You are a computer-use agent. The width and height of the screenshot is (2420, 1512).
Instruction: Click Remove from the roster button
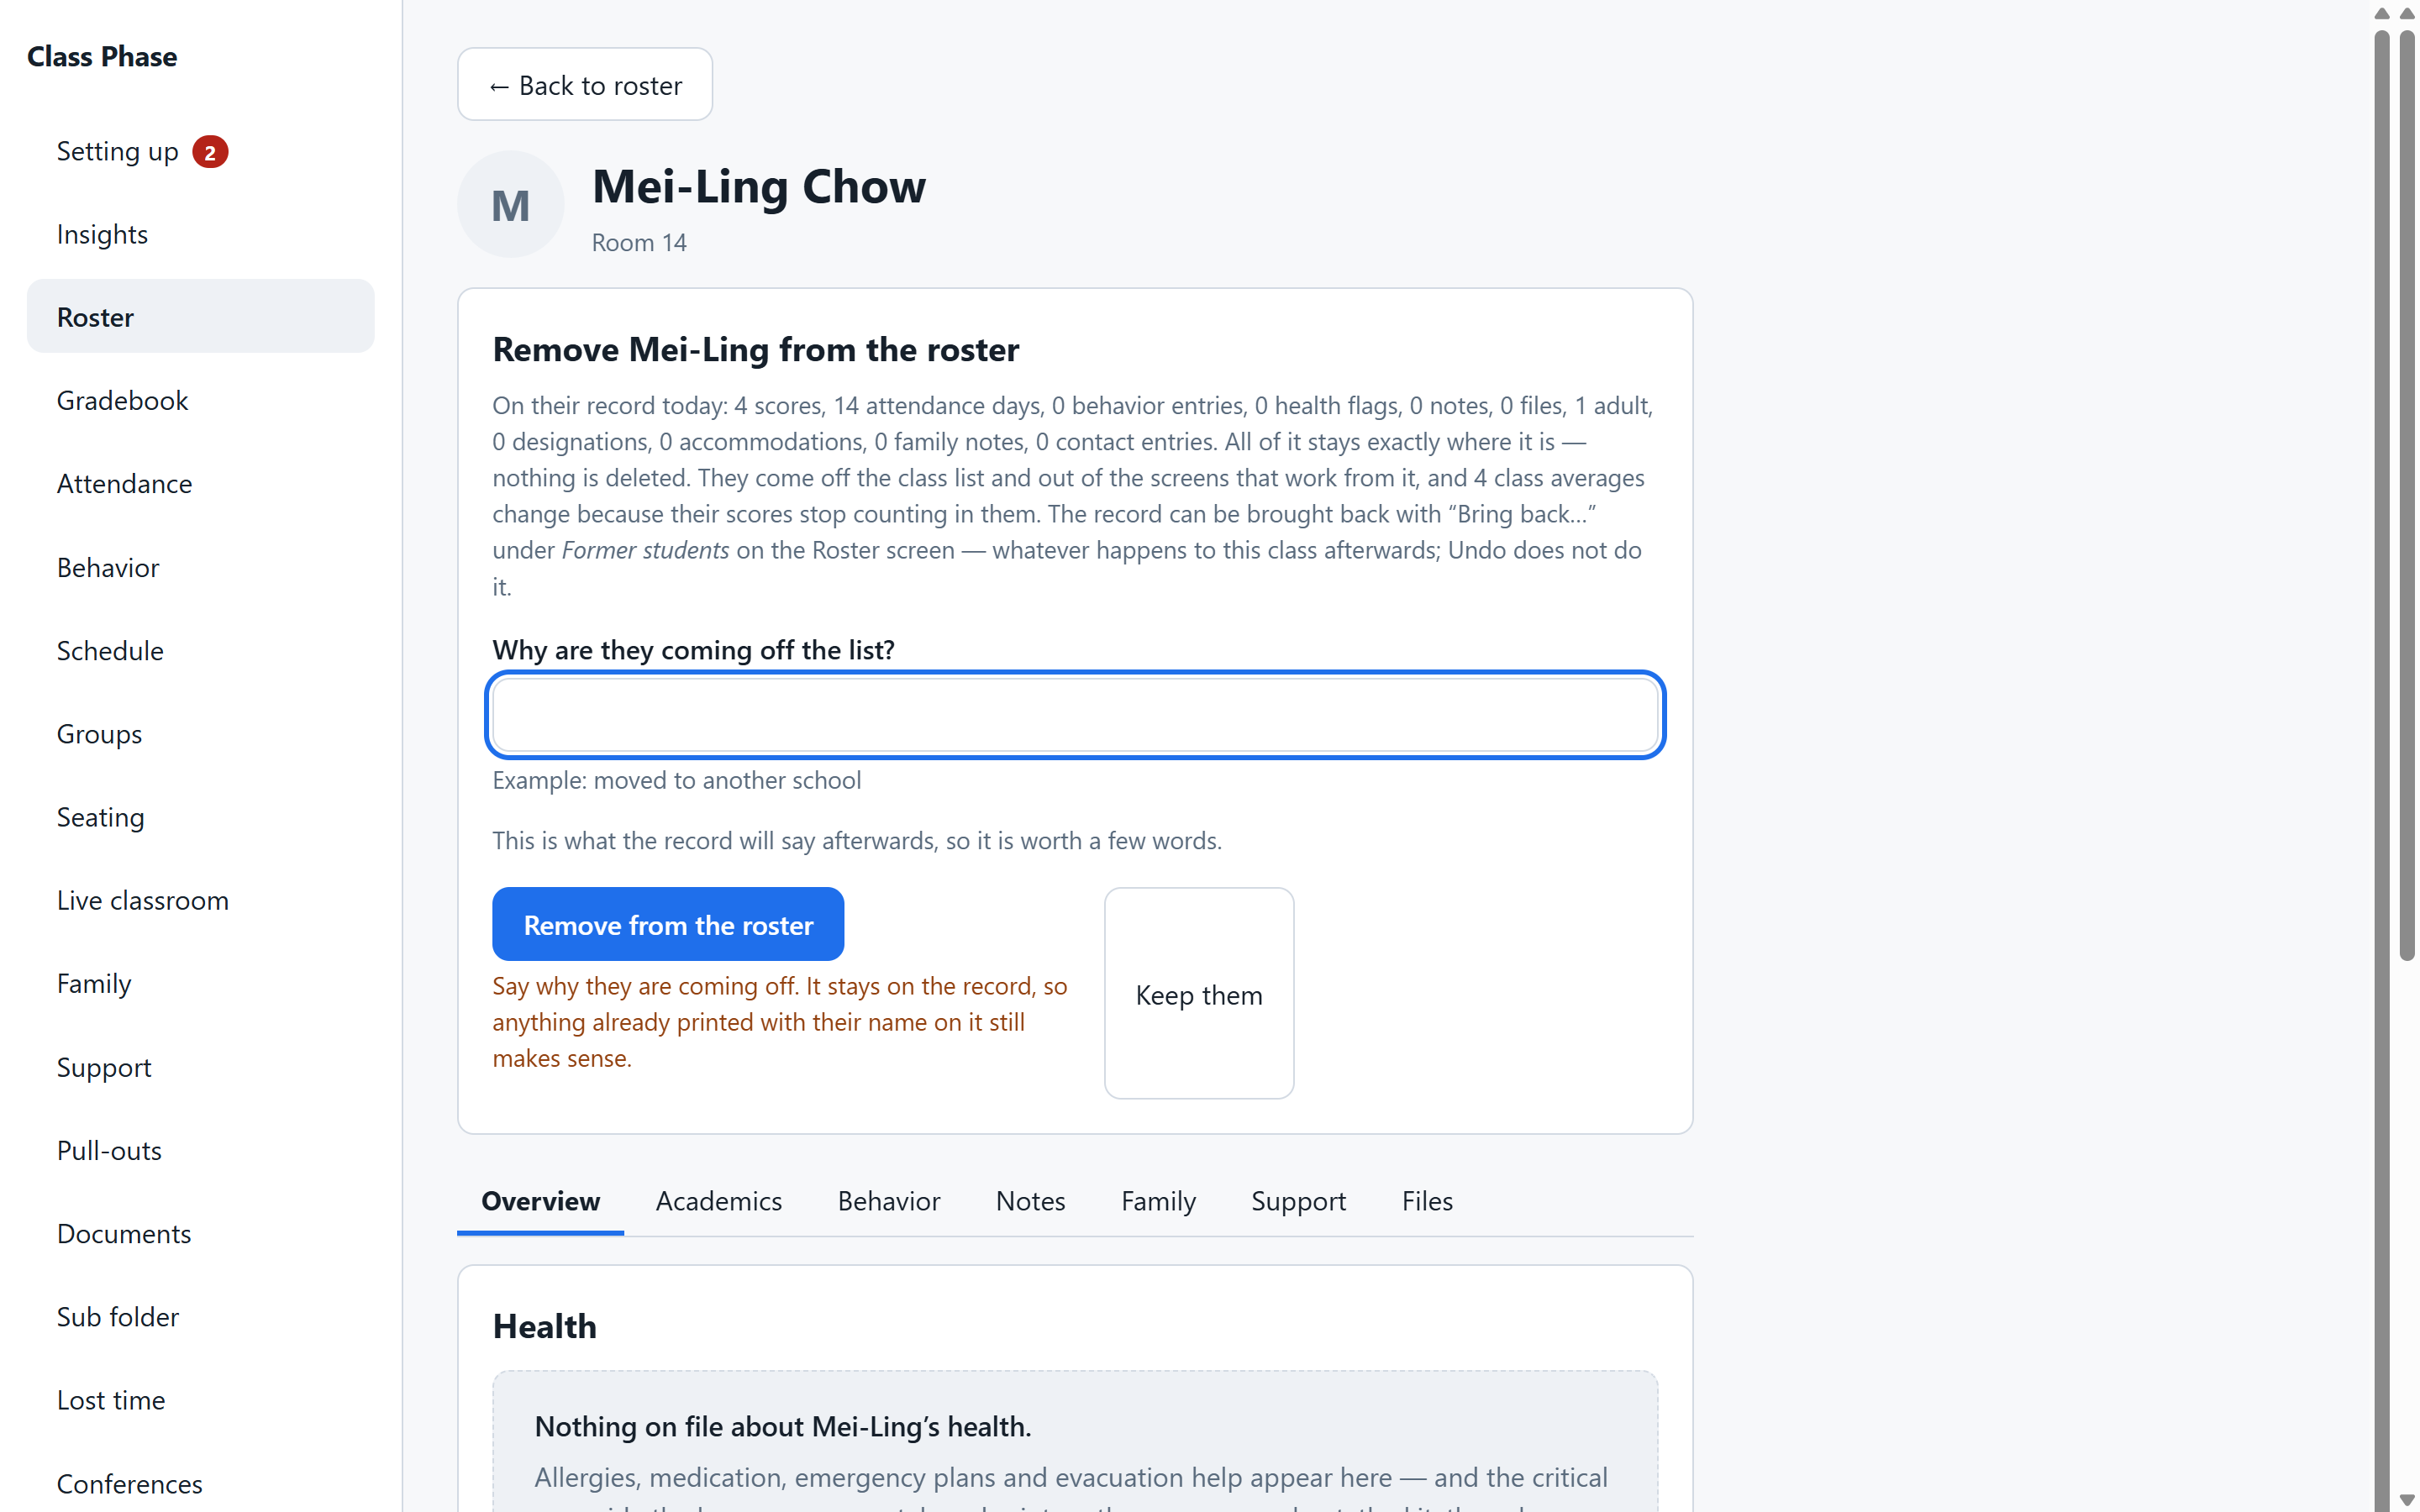[x=667, y=924]
